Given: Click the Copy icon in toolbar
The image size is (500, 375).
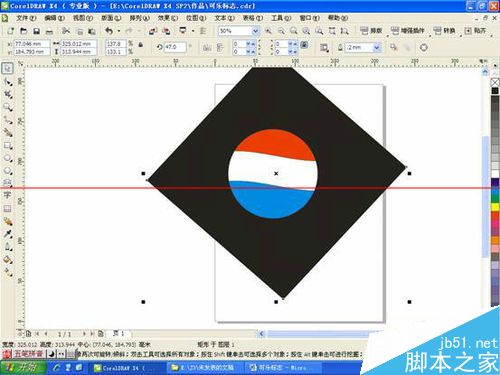Looking at the screenshot, I should 79,31.
